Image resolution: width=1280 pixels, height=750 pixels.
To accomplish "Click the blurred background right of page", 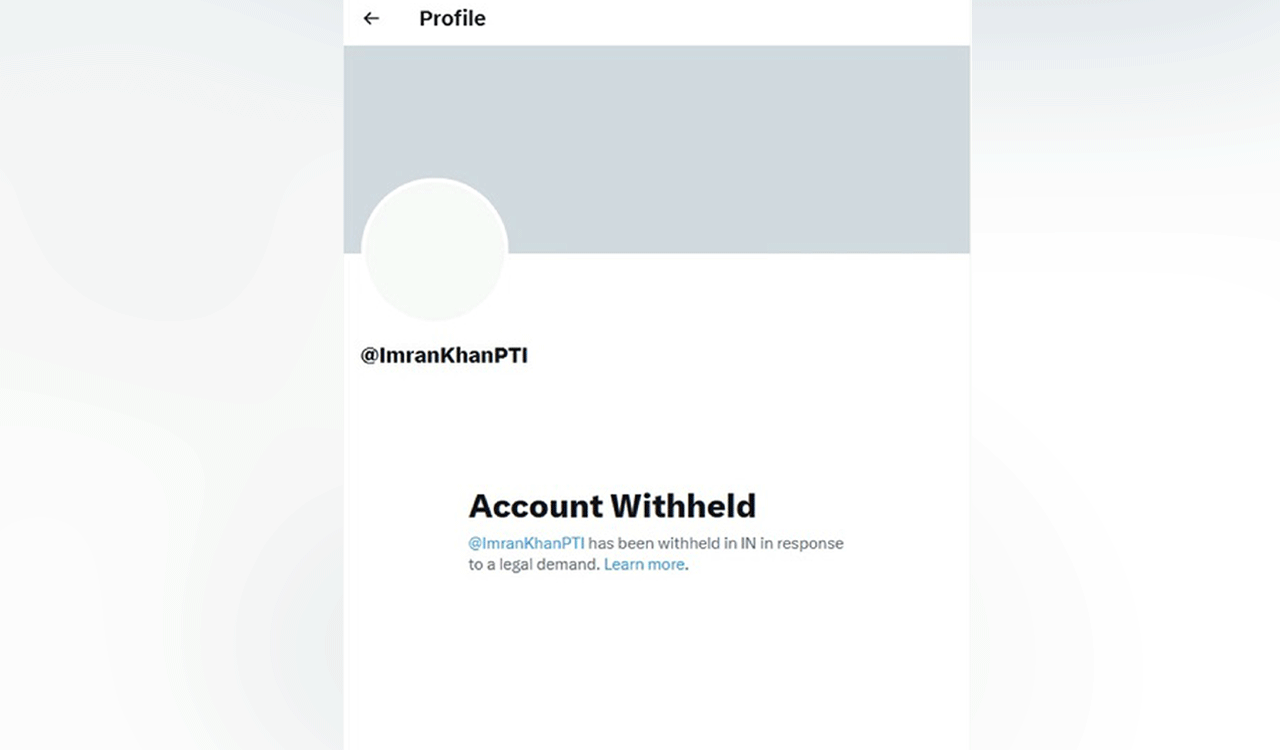I will [1125, 375].
